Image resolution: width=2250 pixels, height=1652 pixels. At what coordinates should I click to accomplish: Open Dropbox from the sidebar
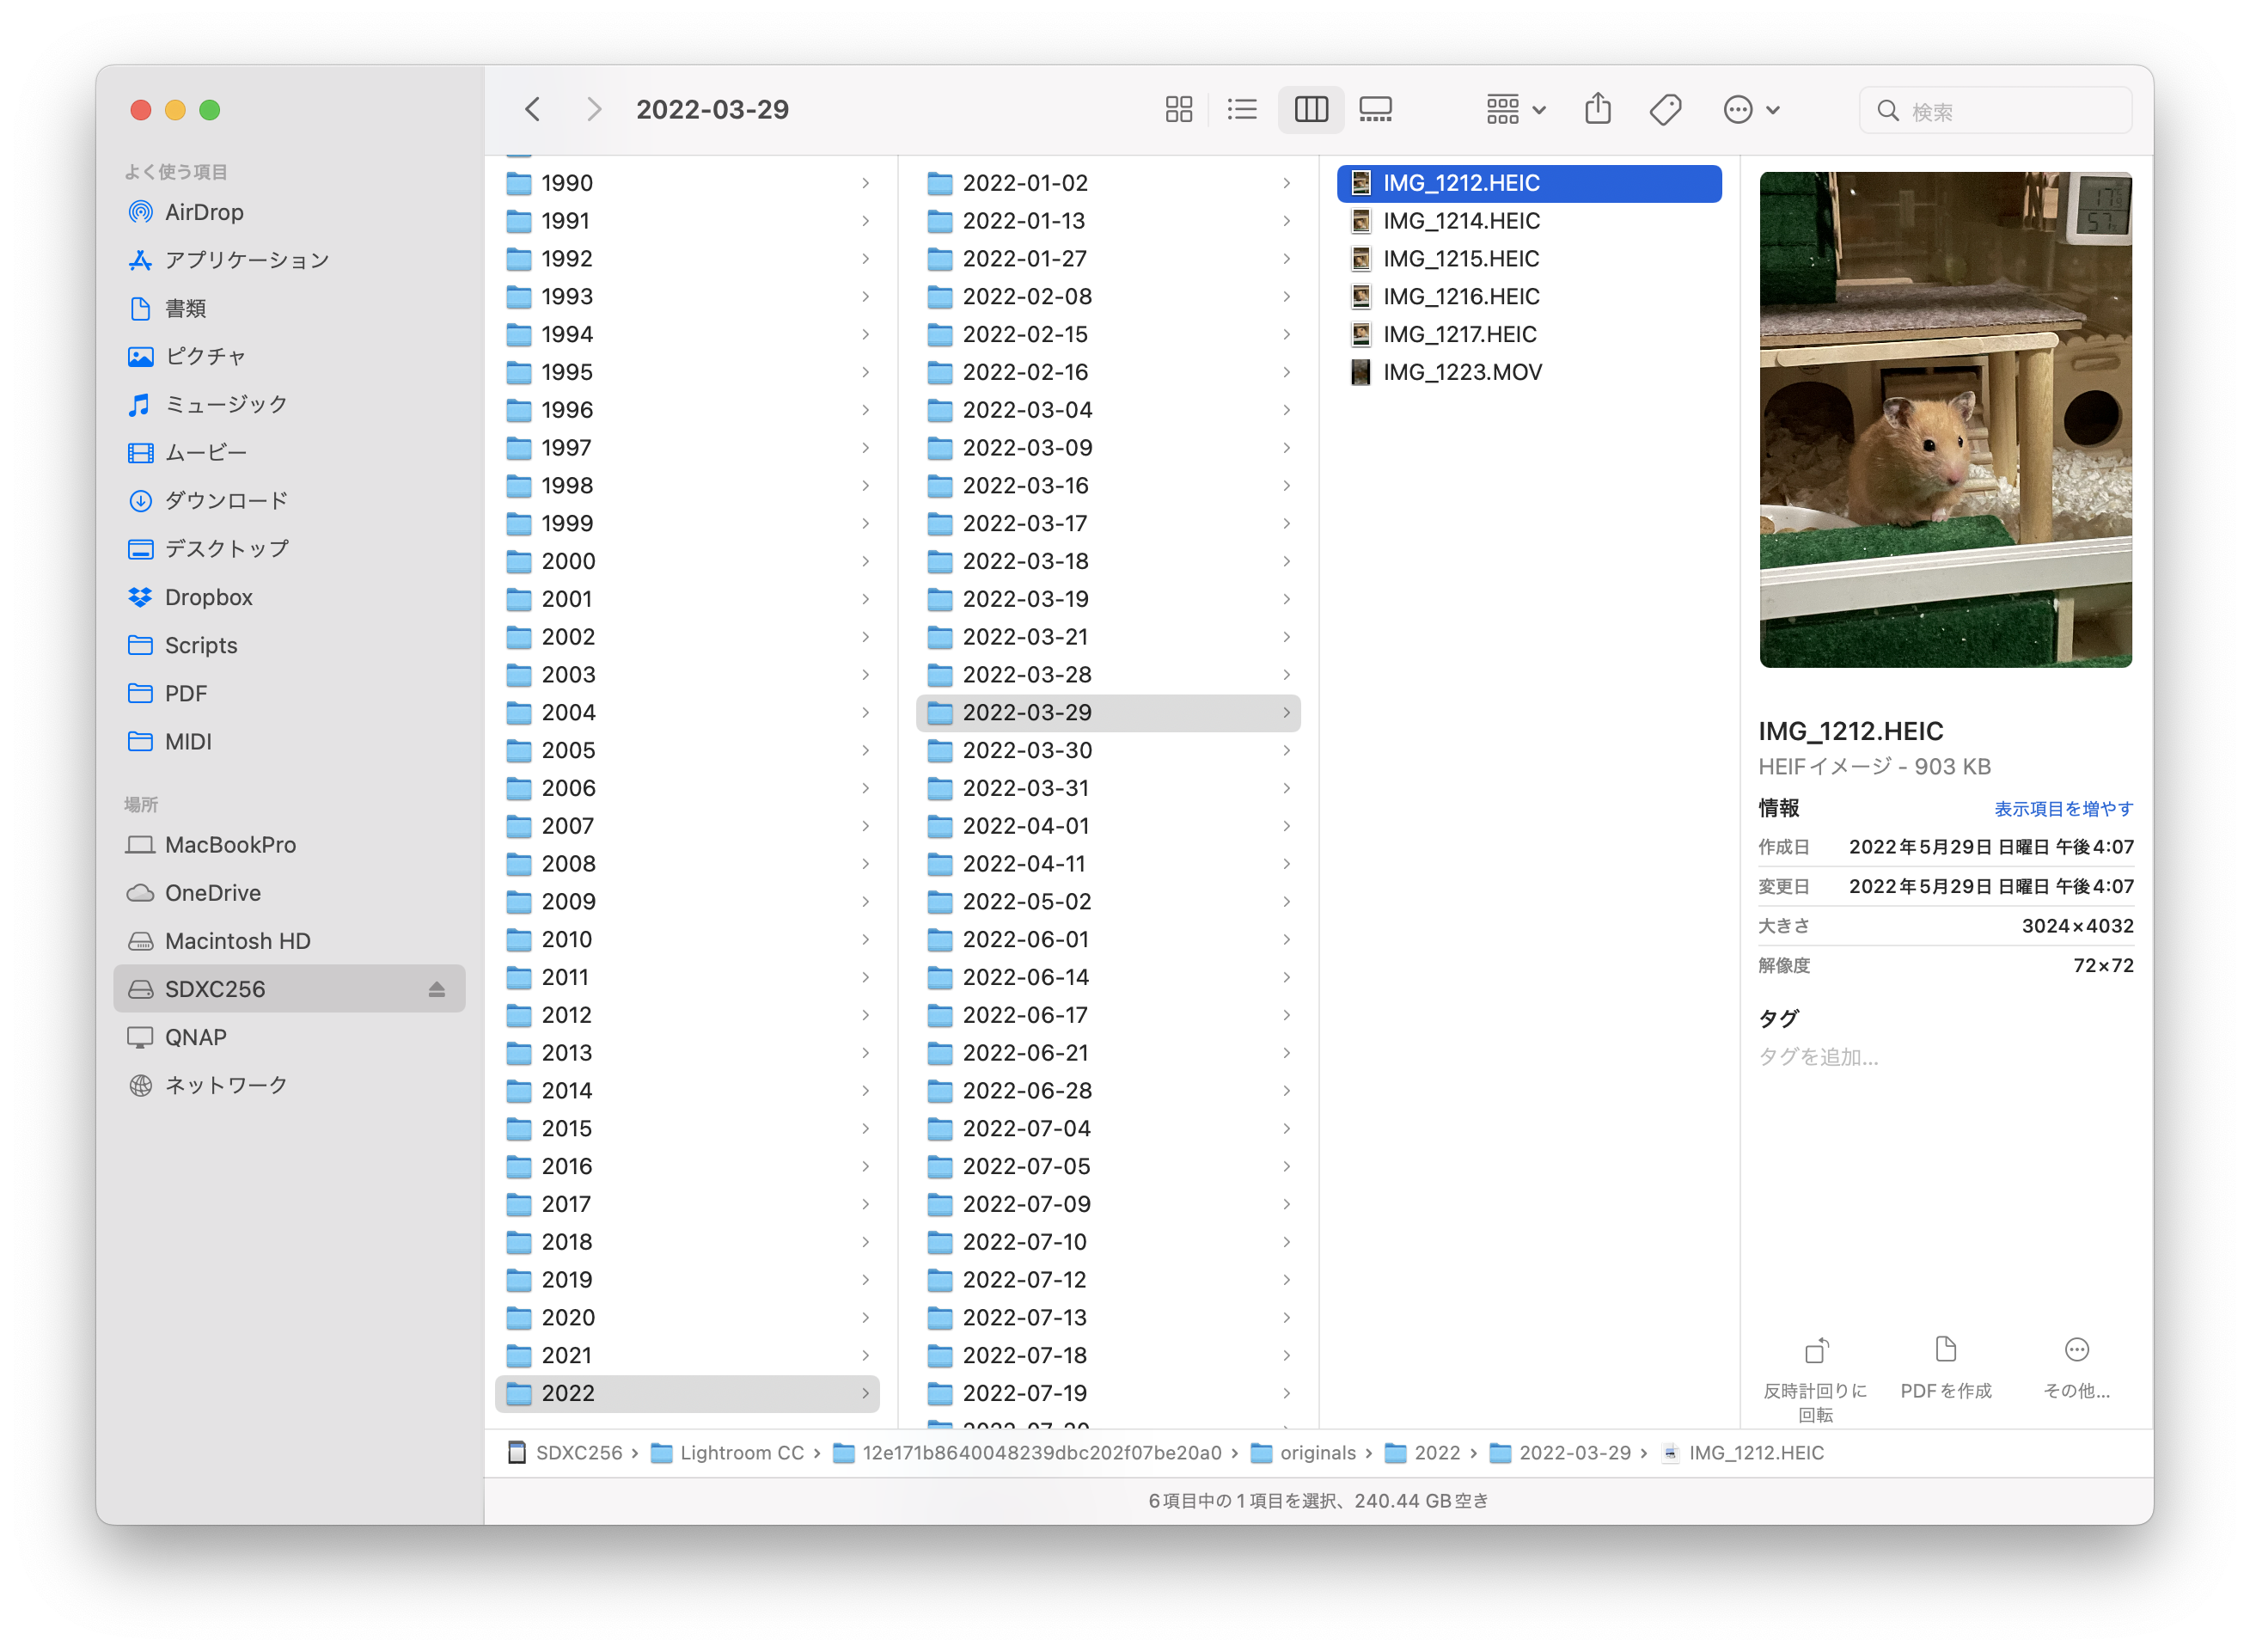coord(208,597)
